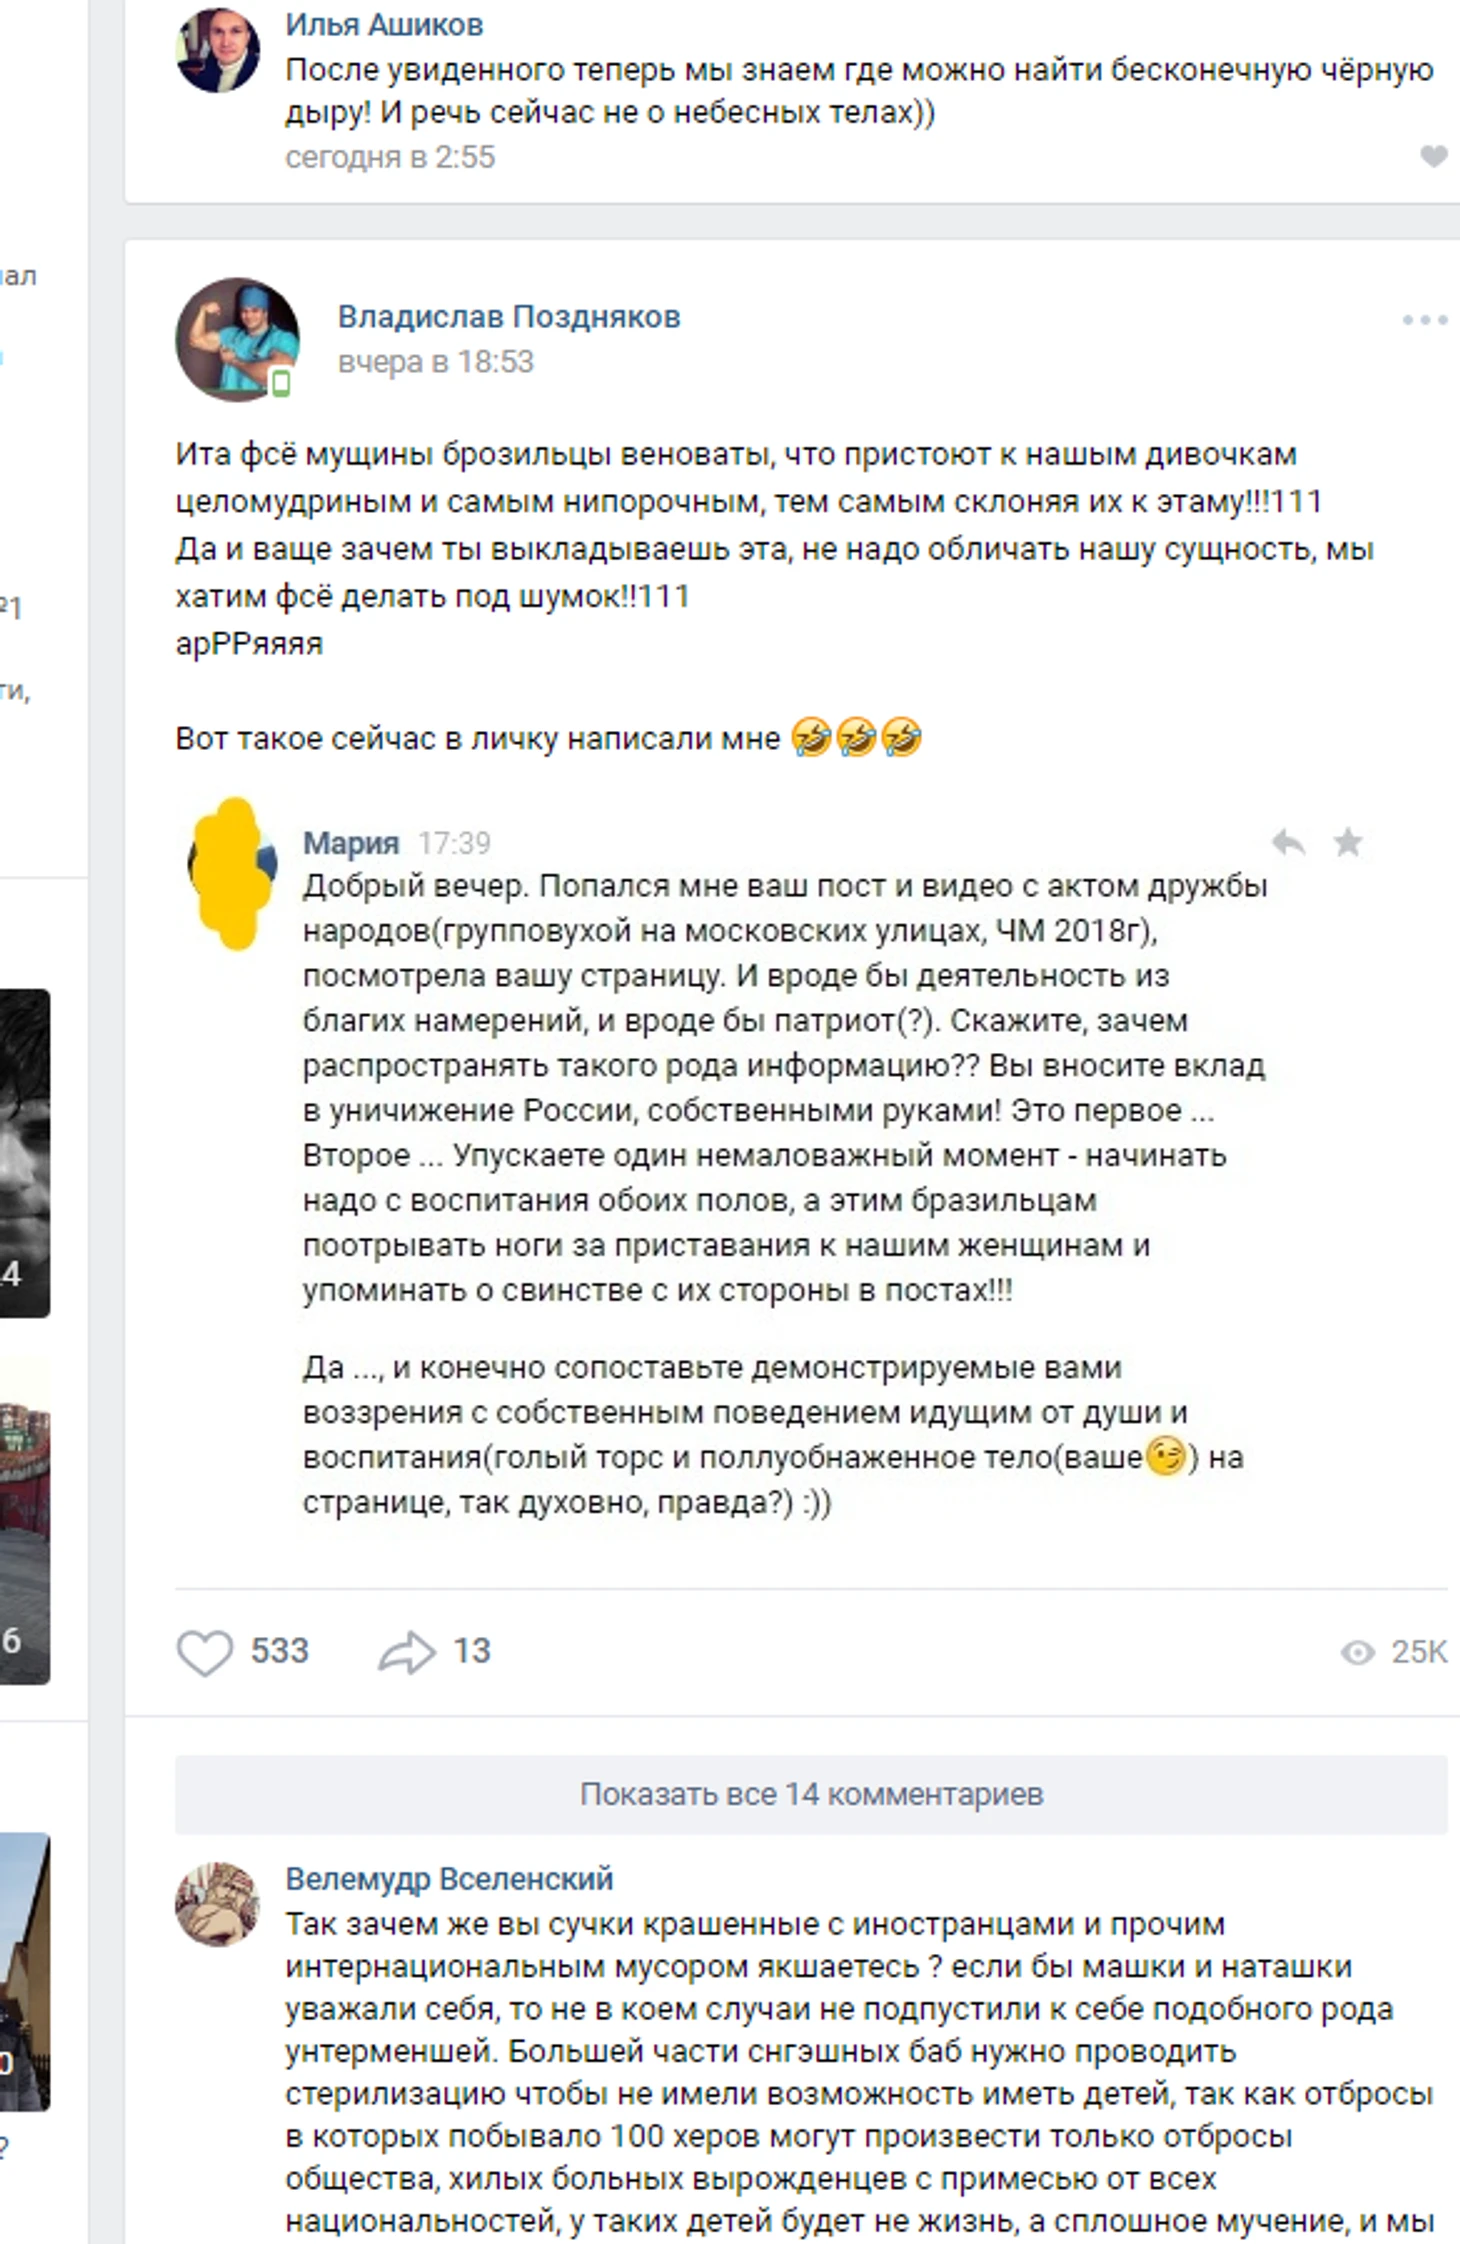Click post timestamp вчера в 18:53
This screenshot has width=1460, height=2244.
(x=436, y=361)
